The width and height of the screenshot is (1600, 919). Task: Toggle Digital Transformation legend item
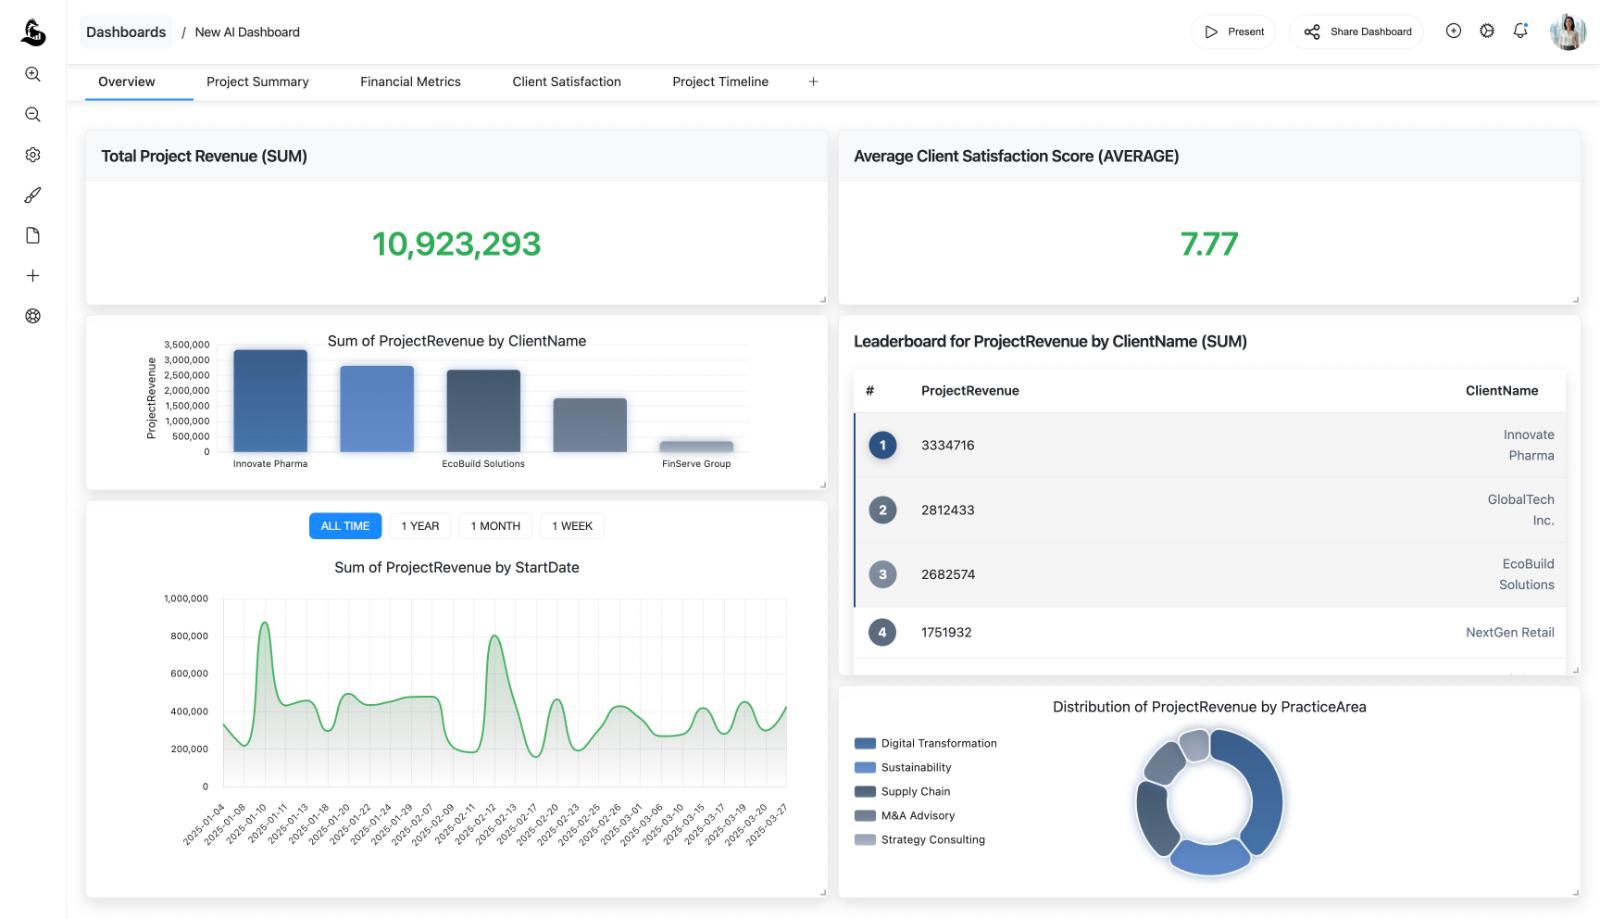[938, 743]
